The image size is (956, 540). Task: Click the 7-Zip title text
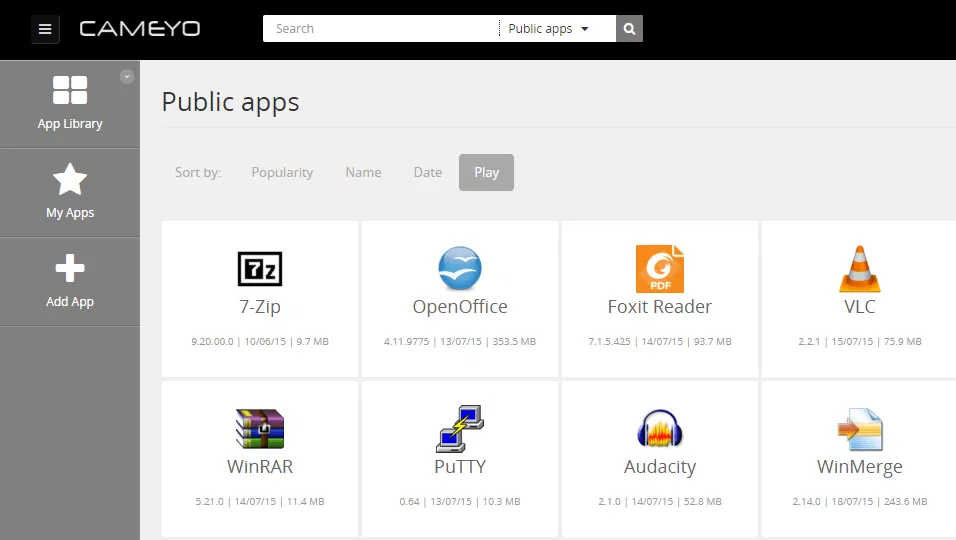click(260, 307)
